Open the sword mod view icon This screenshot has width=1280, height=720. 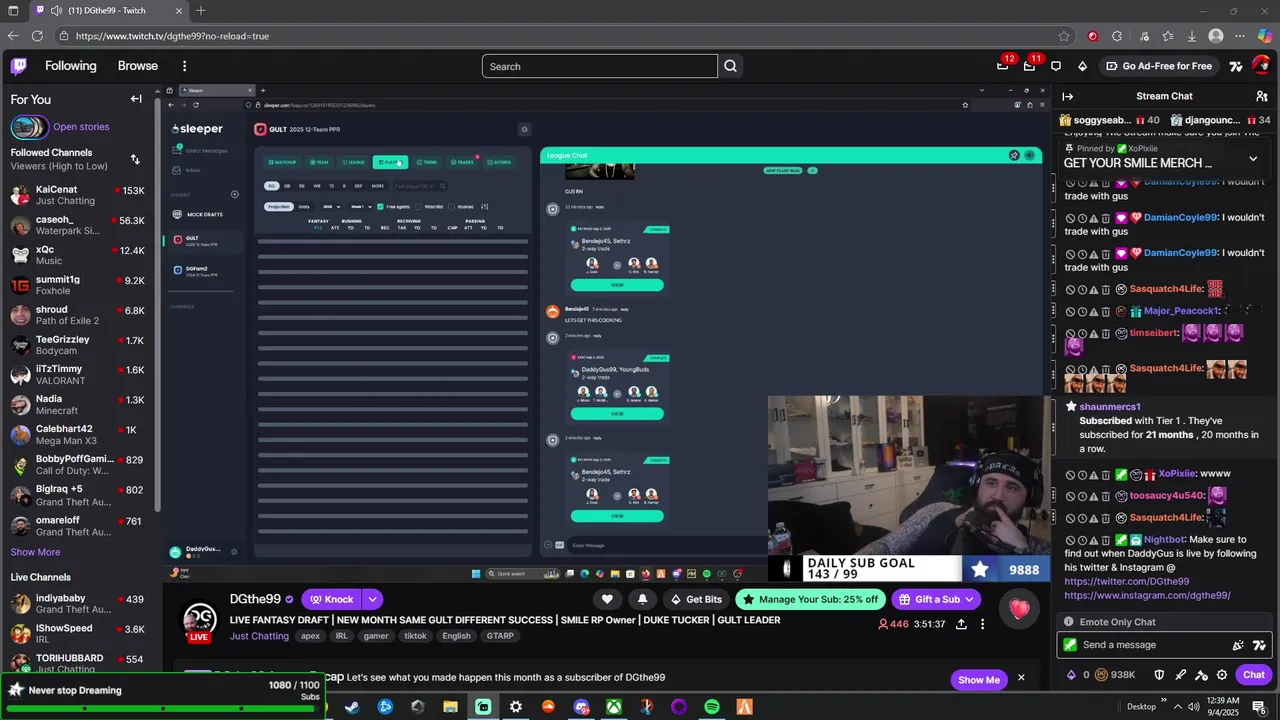point(1181,675)
